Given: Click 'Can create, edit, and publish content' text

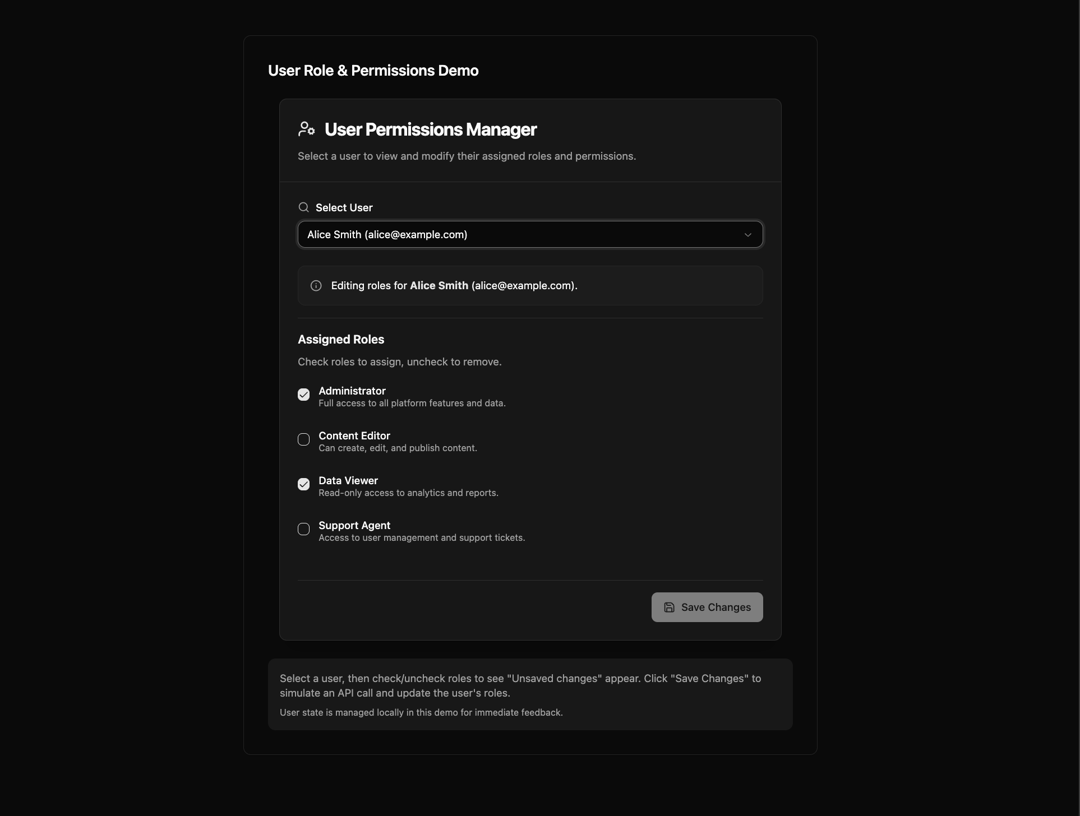Looking at the screenshot, I should [397, 448].
